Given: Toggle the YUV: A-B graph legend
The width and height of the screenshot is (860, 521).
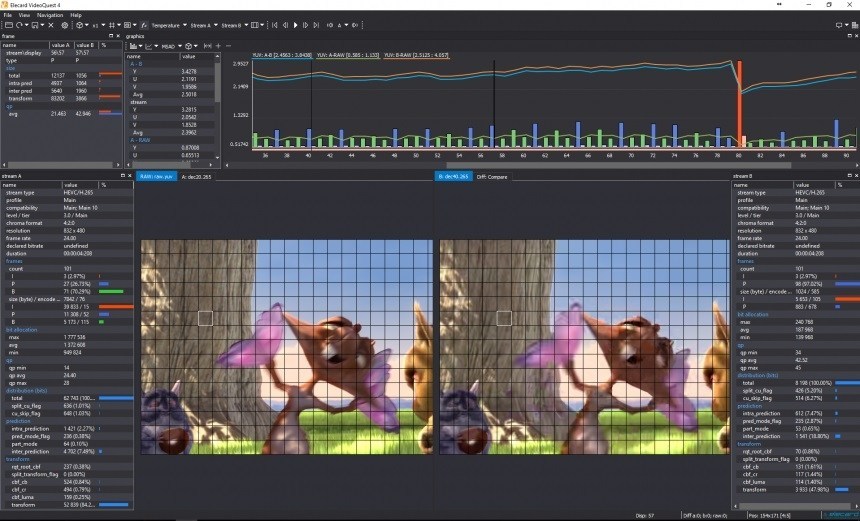Looking at the screenshot, I should click(x=282, y=55).
